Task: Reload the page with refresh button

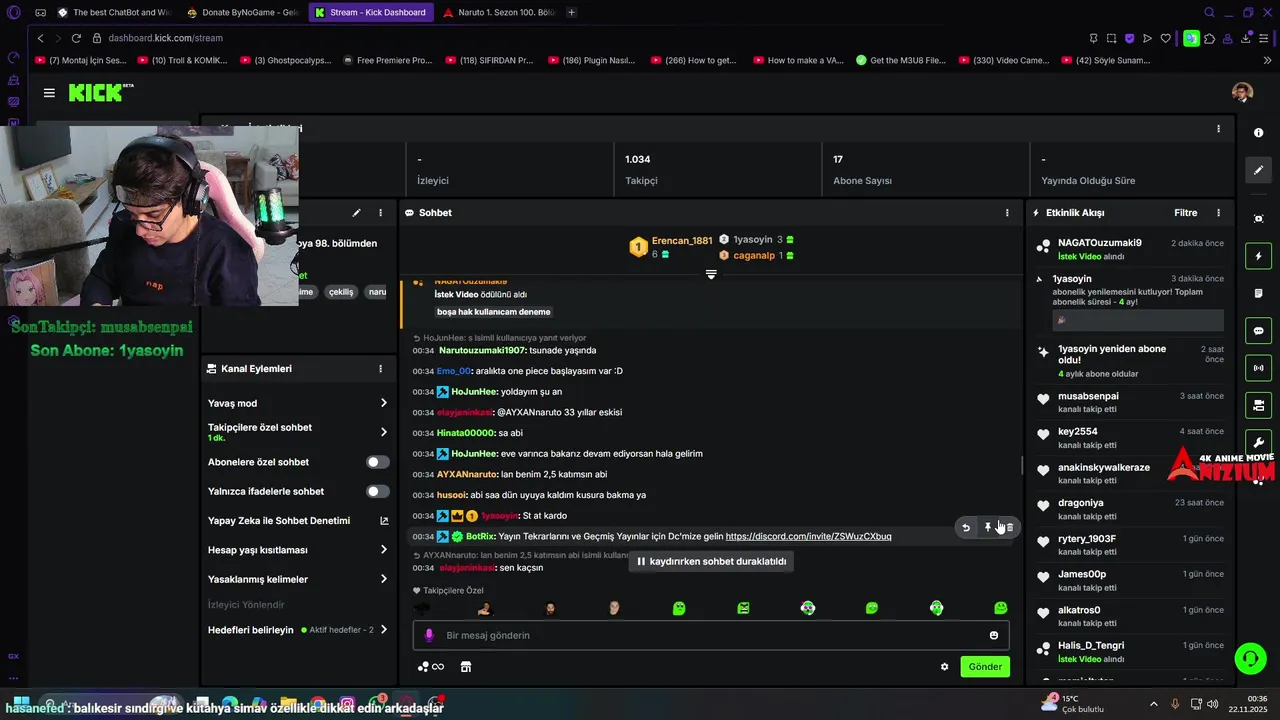Action: coord(76,38)
